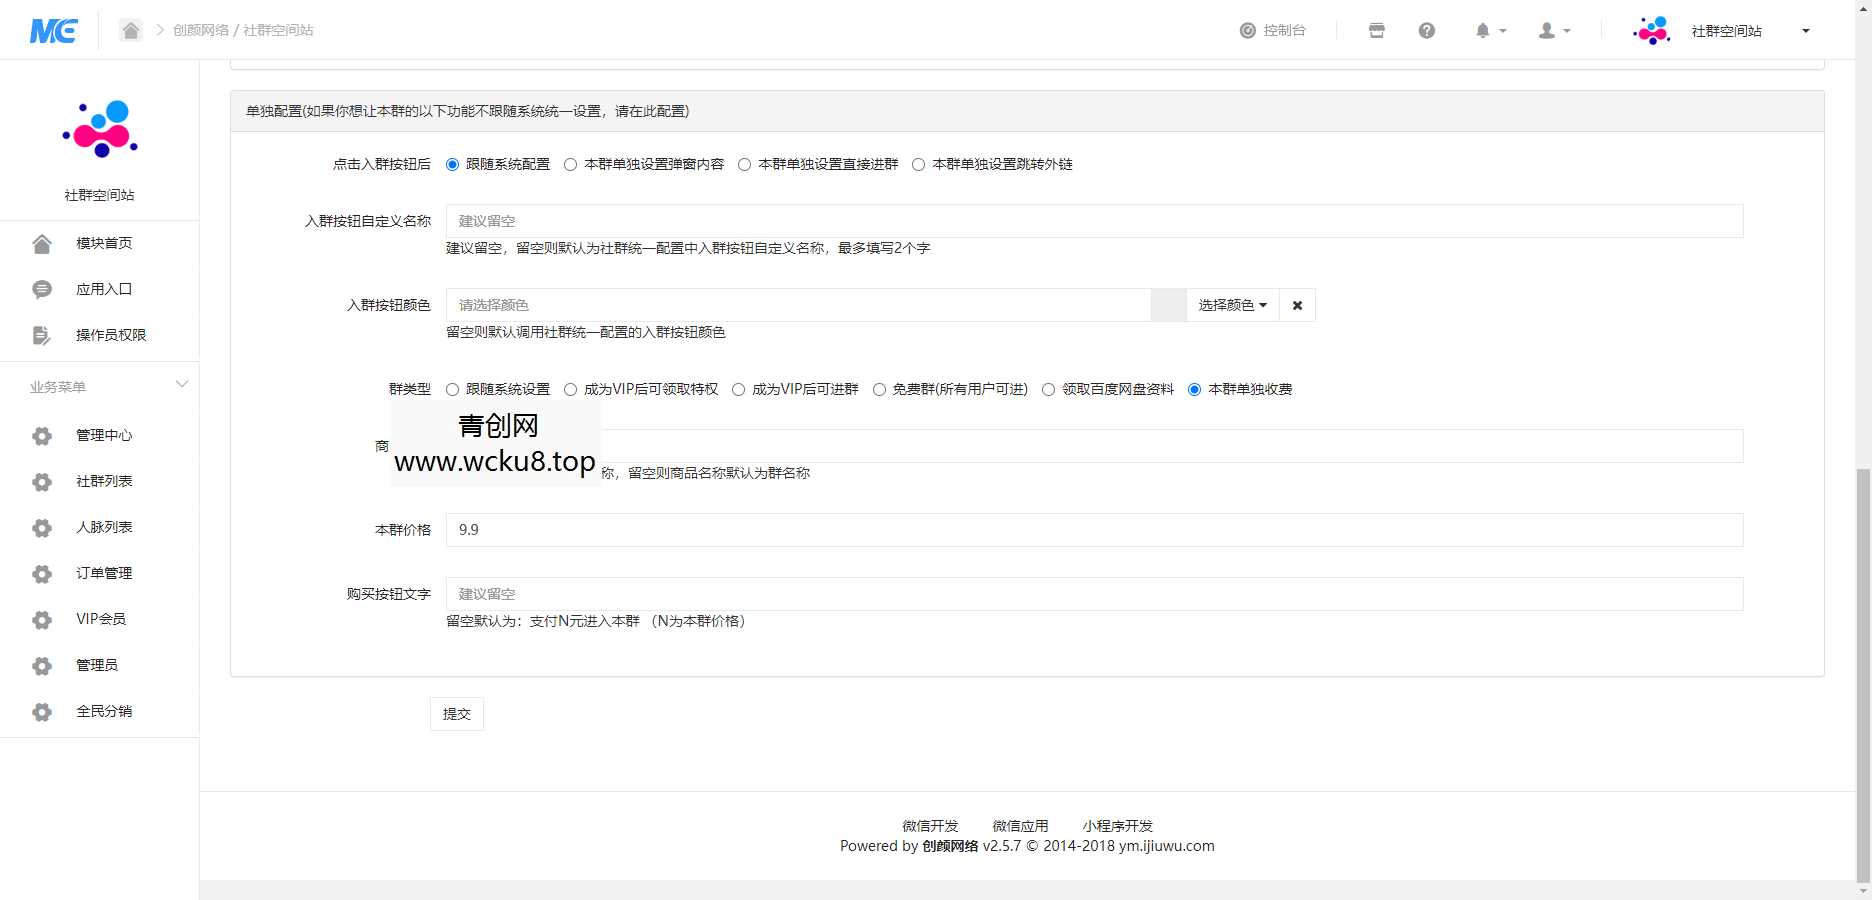1872x900 pixels.
Task: 点击顶部通知铃铛图标
Action: point(1484,30)
